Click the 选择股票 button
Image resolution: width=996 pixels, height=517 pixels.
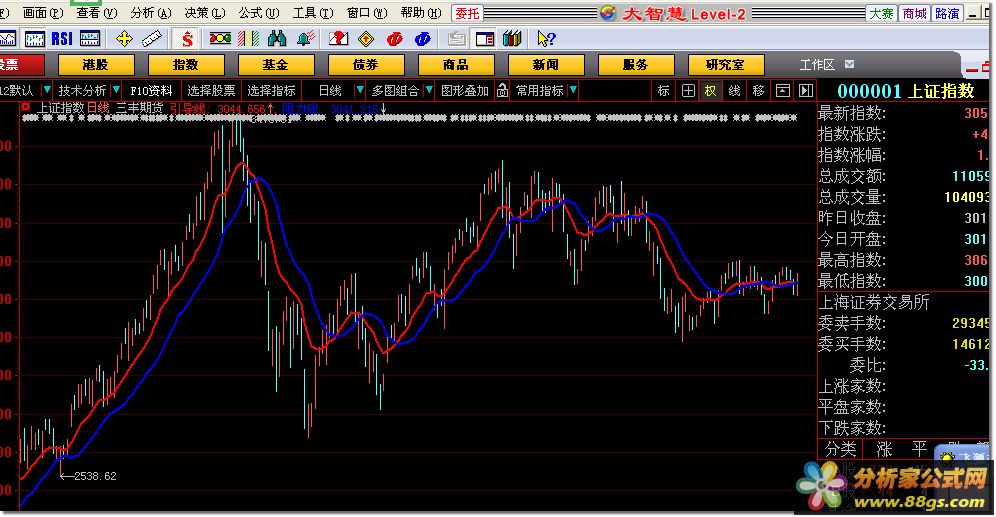(x=212, y=91)
